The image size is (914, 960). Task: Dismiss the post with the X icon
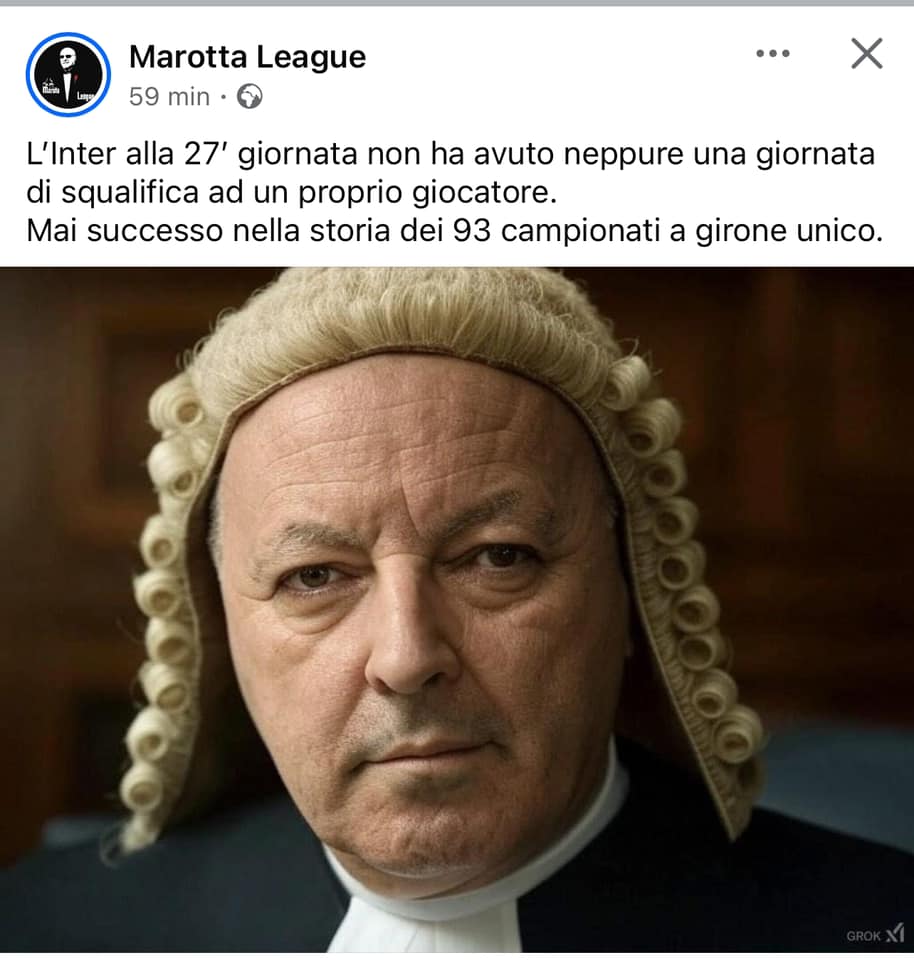tap(867, 53)
